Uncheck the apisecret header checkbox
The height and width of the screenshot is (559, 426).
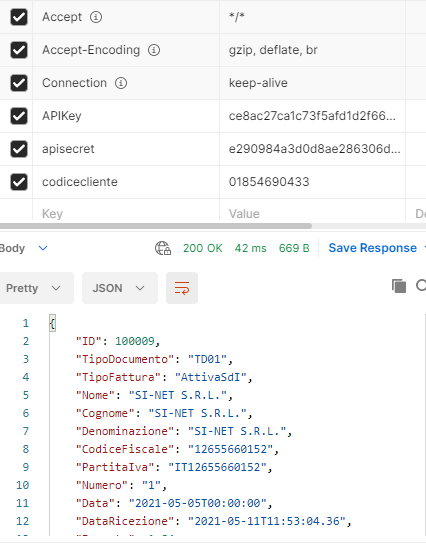19,149
